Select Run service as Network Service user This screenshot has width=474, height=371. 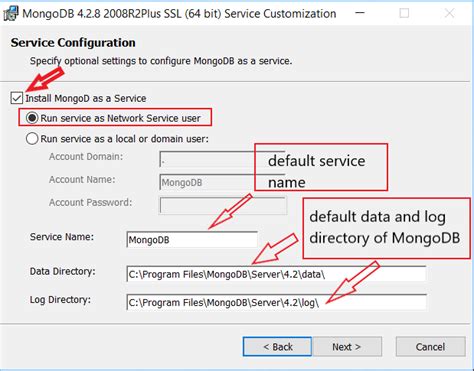pyautogui.click(x=32, y=118)
